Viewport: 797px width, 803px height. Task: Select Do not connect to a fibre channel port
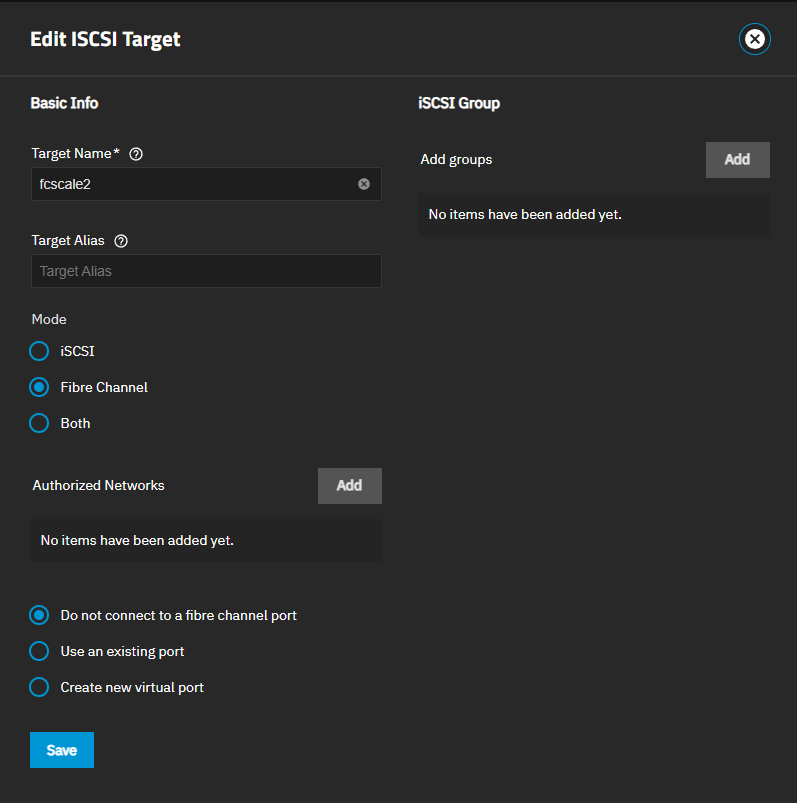point(39,615)
